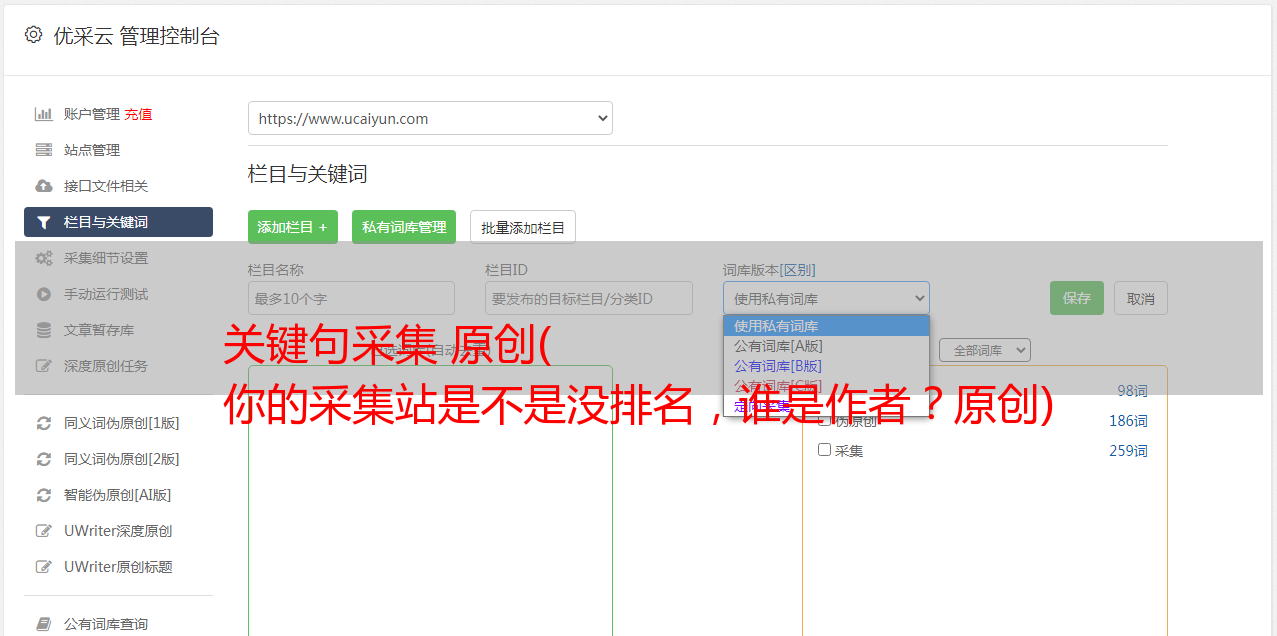Click the 栏目ID input field

589,298
